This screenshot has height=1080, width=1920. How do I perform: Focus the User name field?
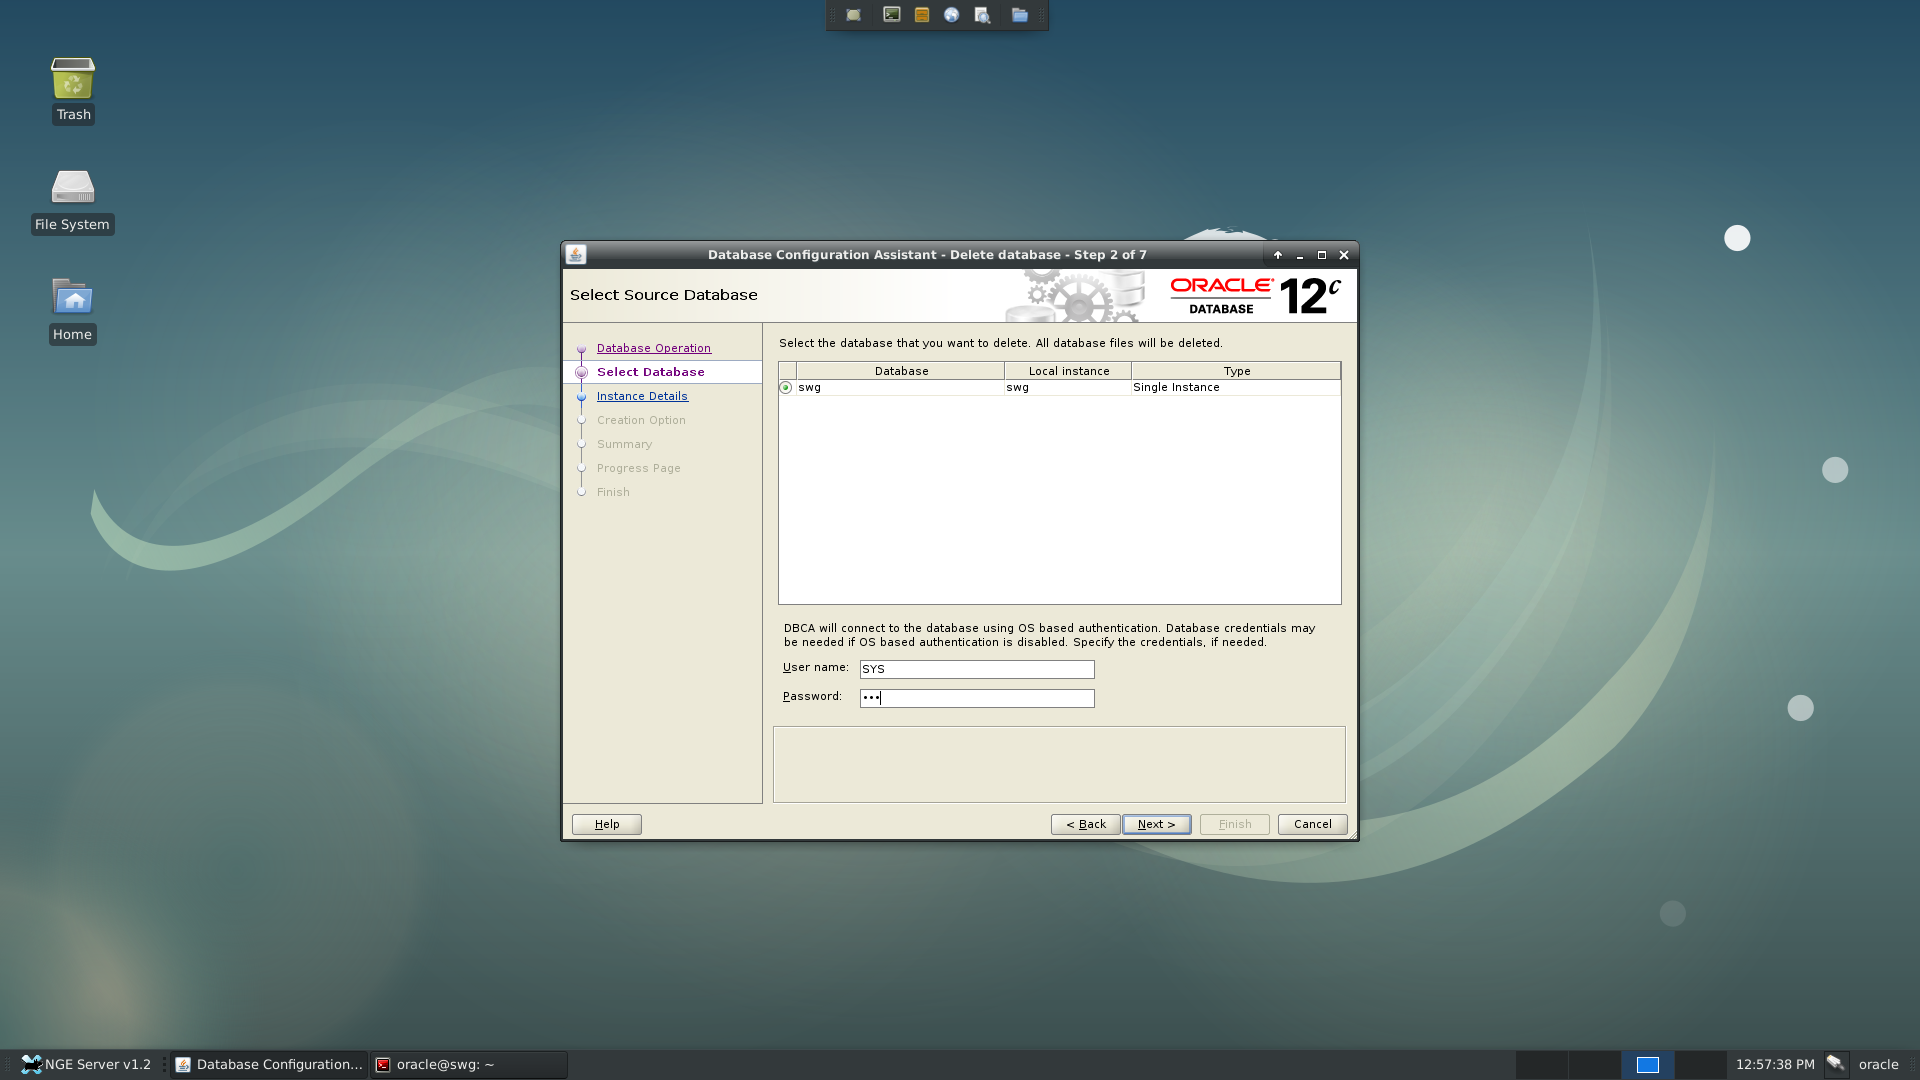tap(977, 669)
